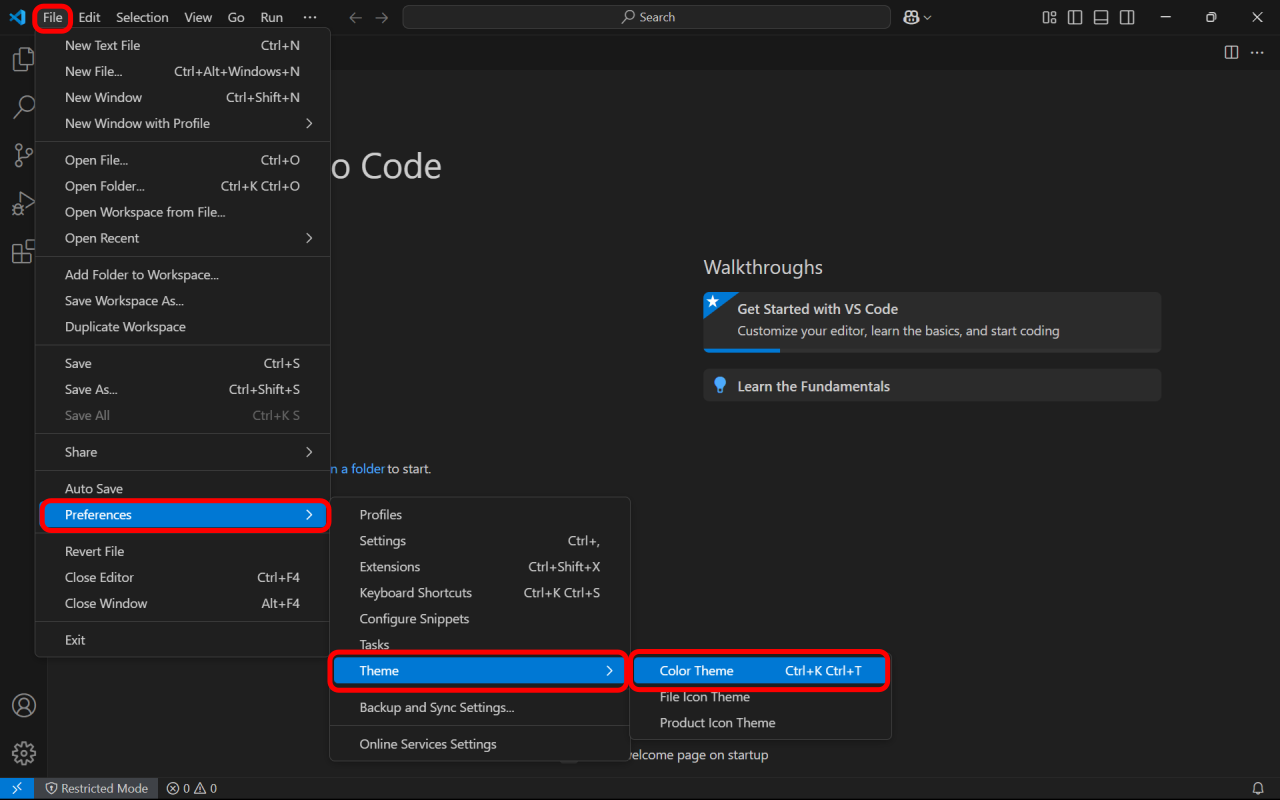Toggle the Secondary Side Bar visibility

click(x=1126, y=17)
